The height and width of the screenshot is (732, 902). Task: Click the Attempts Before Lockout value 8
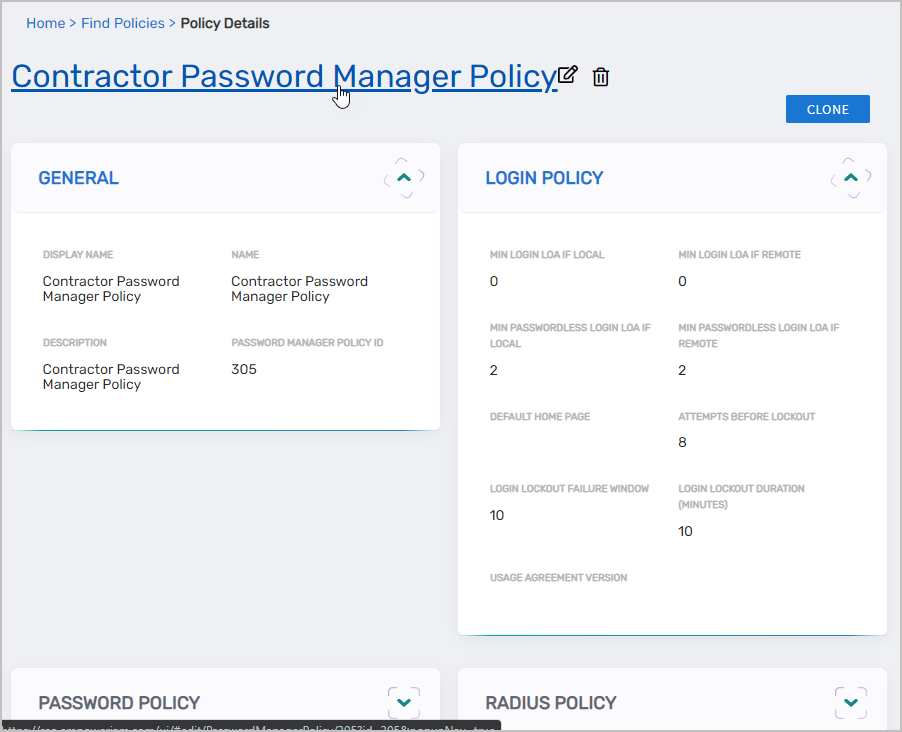[x=683, y=442]
